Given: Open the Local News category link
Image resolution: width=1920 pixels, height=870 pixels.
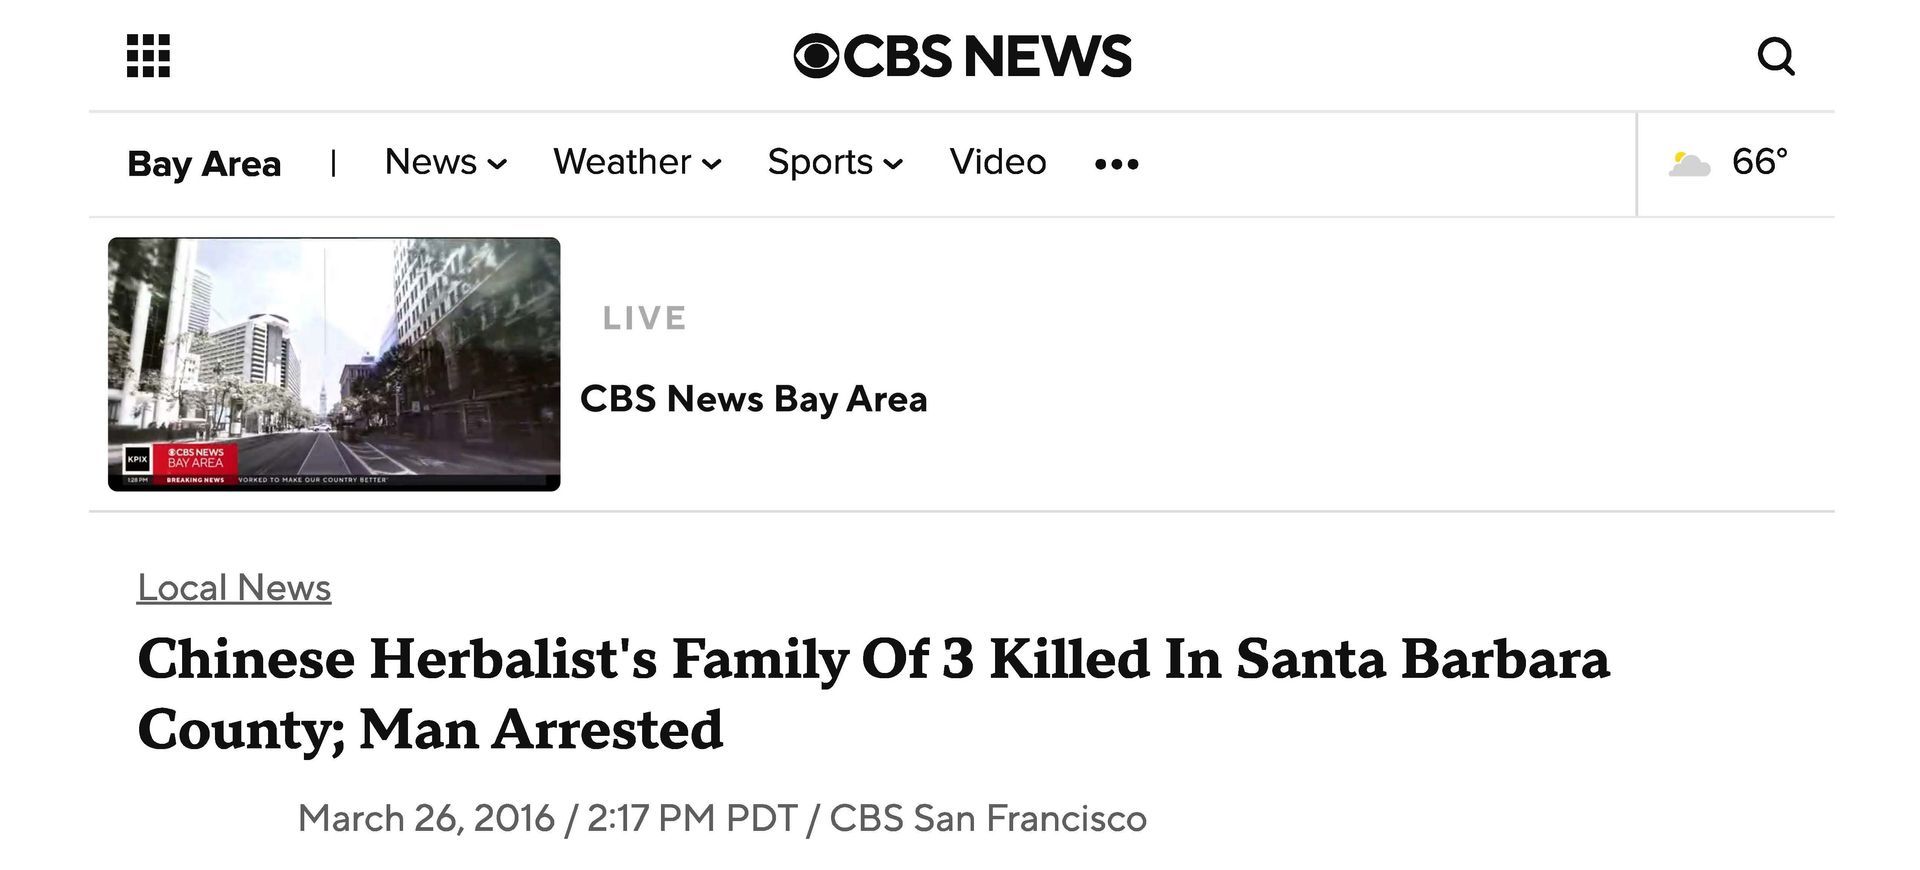Looking at the screenshot, I should click(x=234, y=588).
